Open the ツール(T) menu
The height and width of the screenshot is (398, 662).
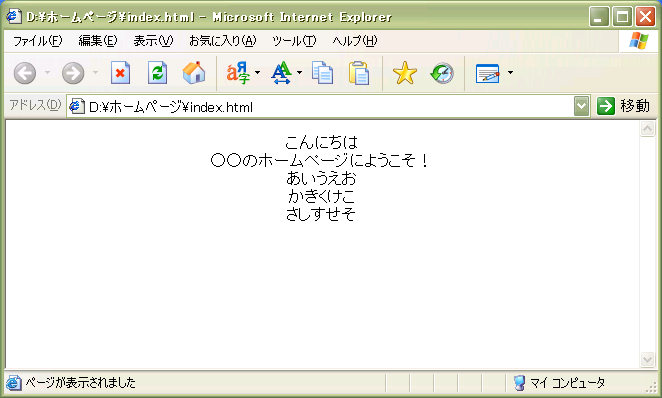pos(294,41)
